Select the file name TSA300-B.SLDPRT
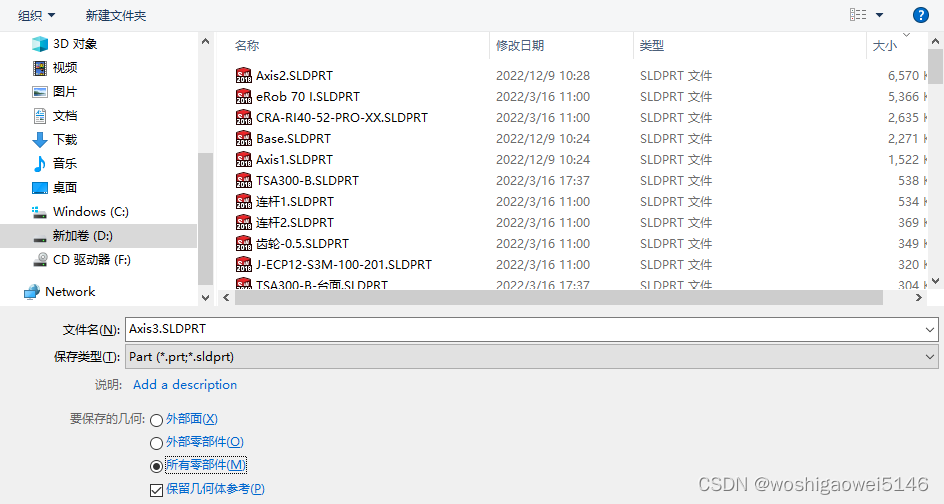944x504 pixels. [x=307, y=181]
